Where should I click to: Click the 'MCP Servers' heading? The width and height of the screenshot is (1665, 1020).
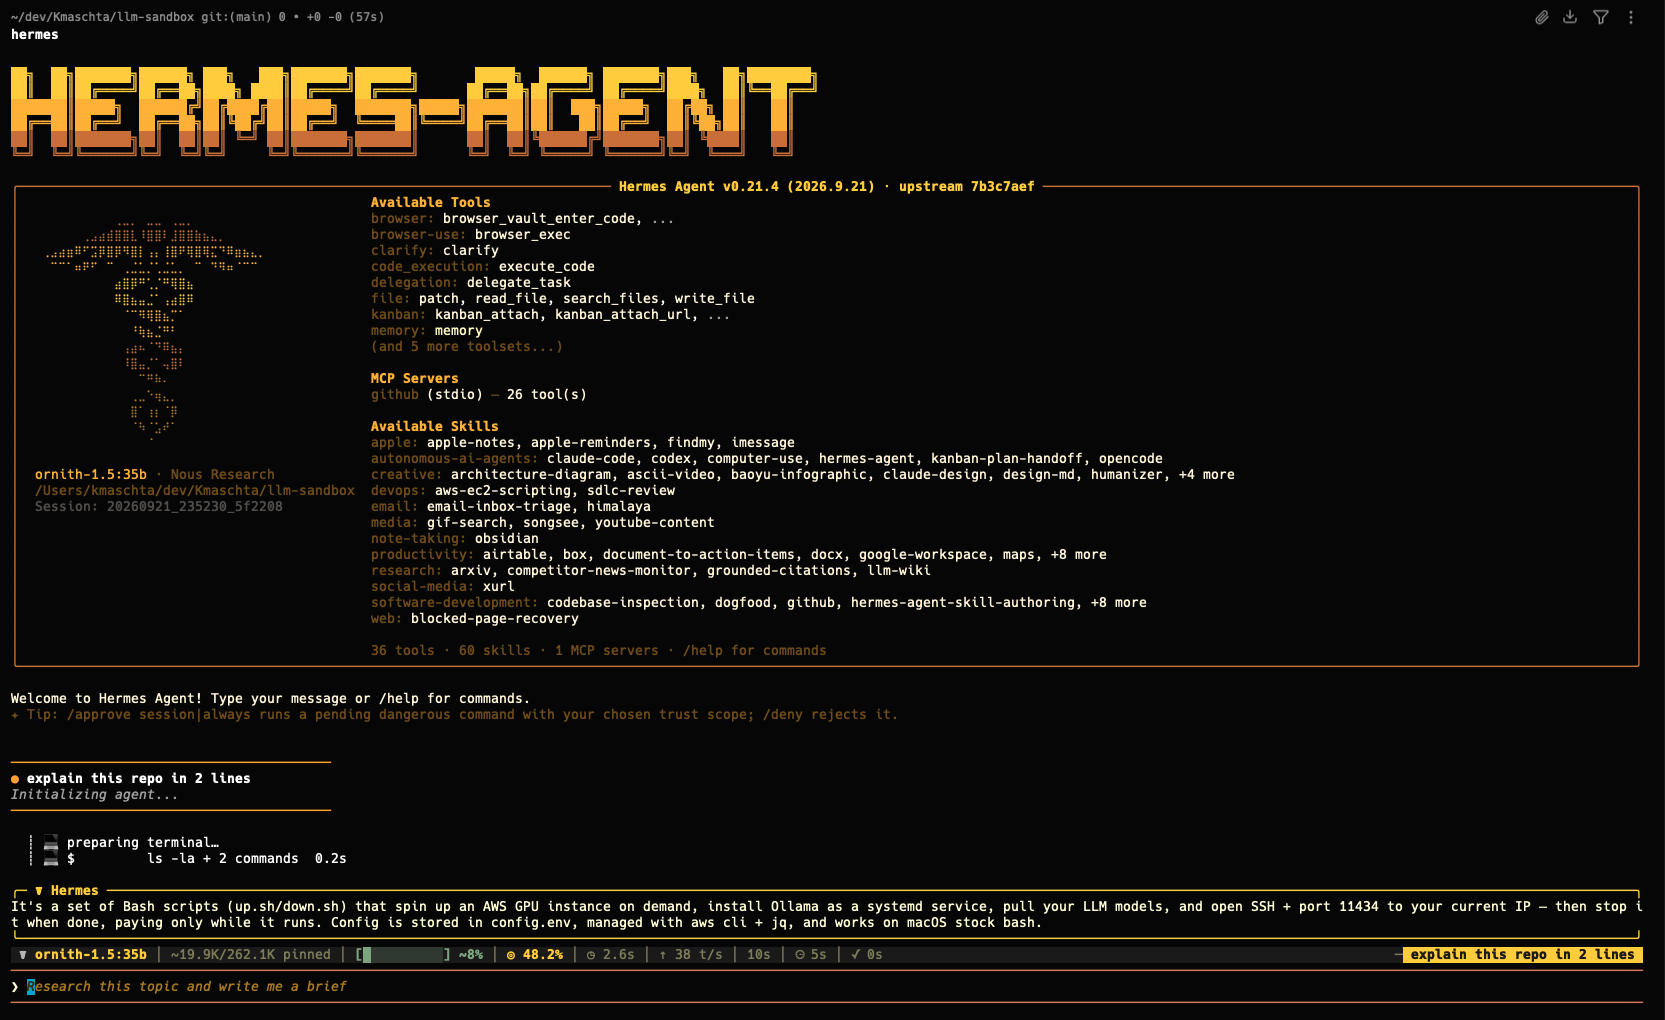click(415, 379)
